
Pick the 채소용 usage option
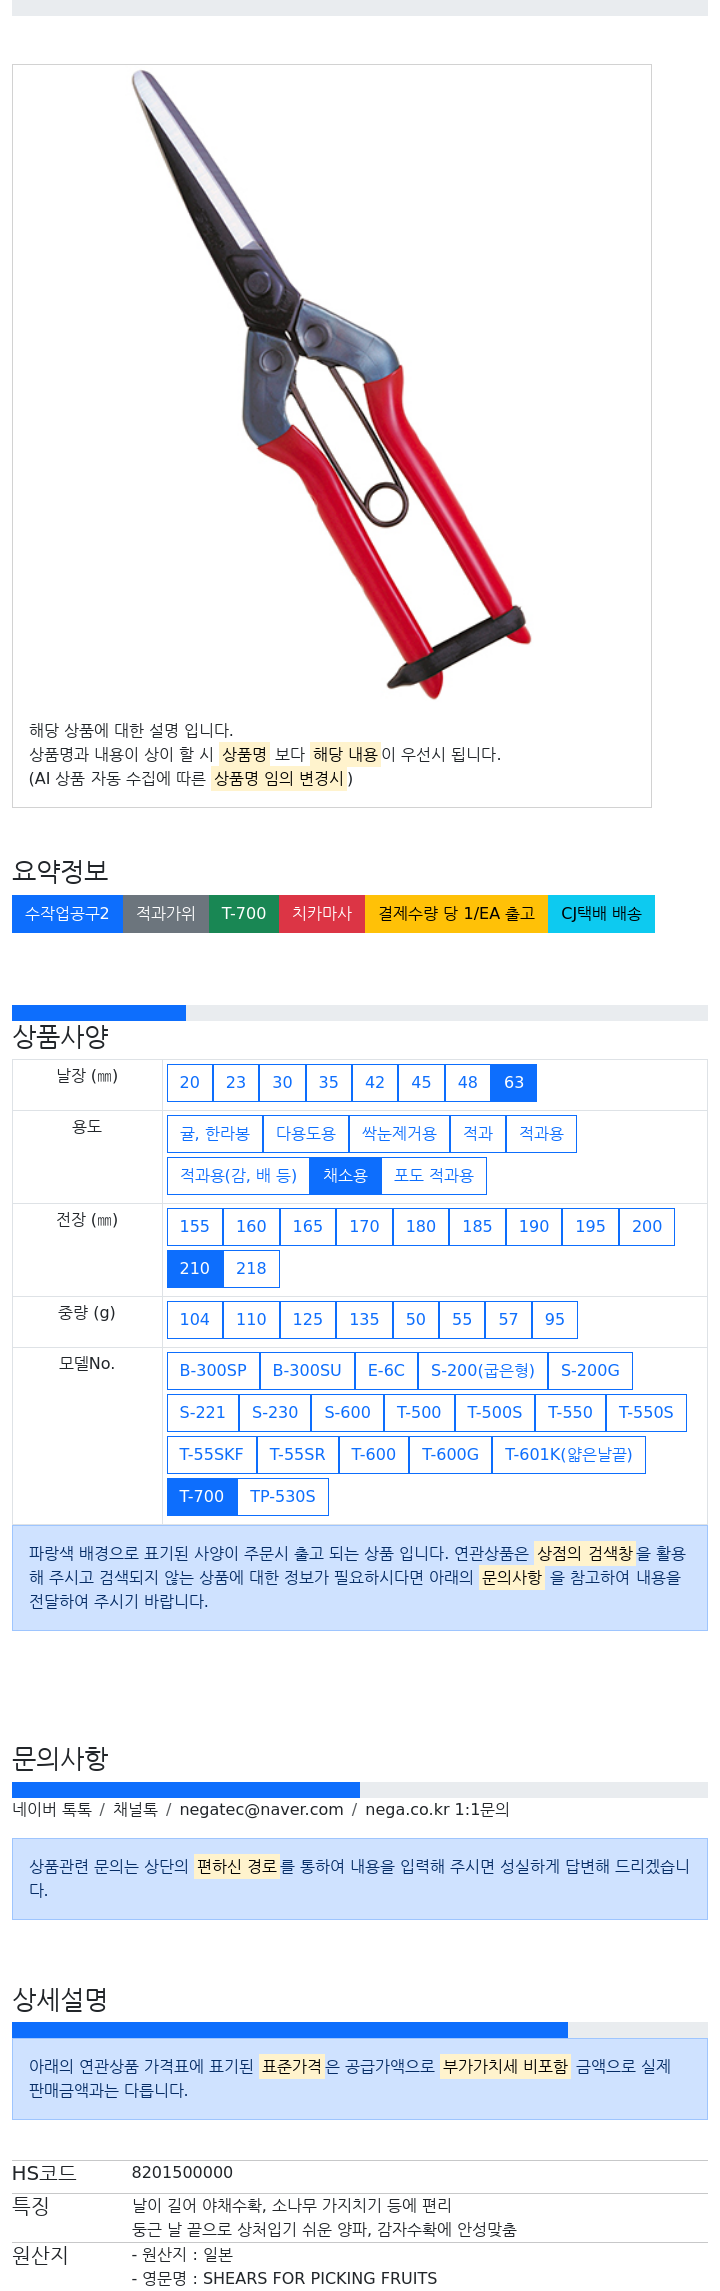click(x=345, y=1176)
